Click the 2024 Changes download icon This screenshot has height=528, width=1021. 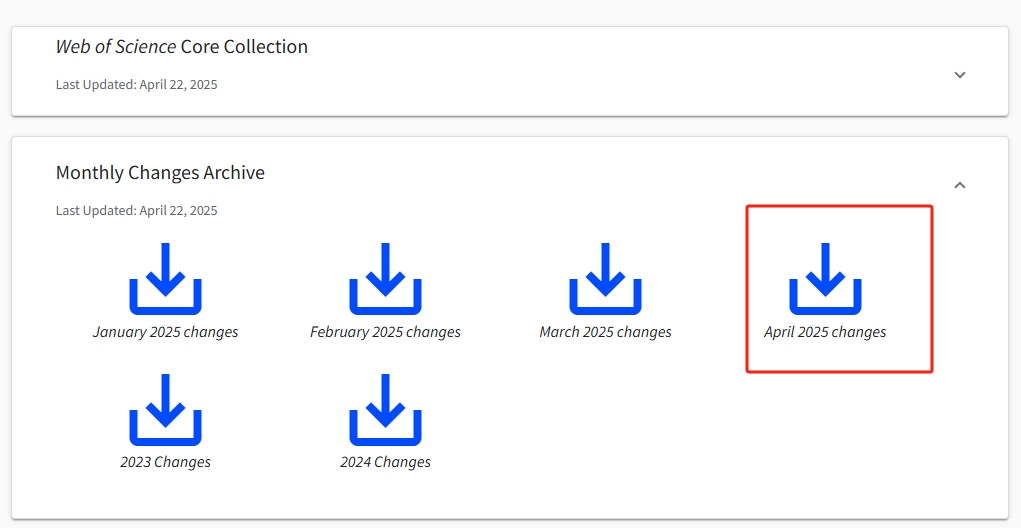coord(385,410)
